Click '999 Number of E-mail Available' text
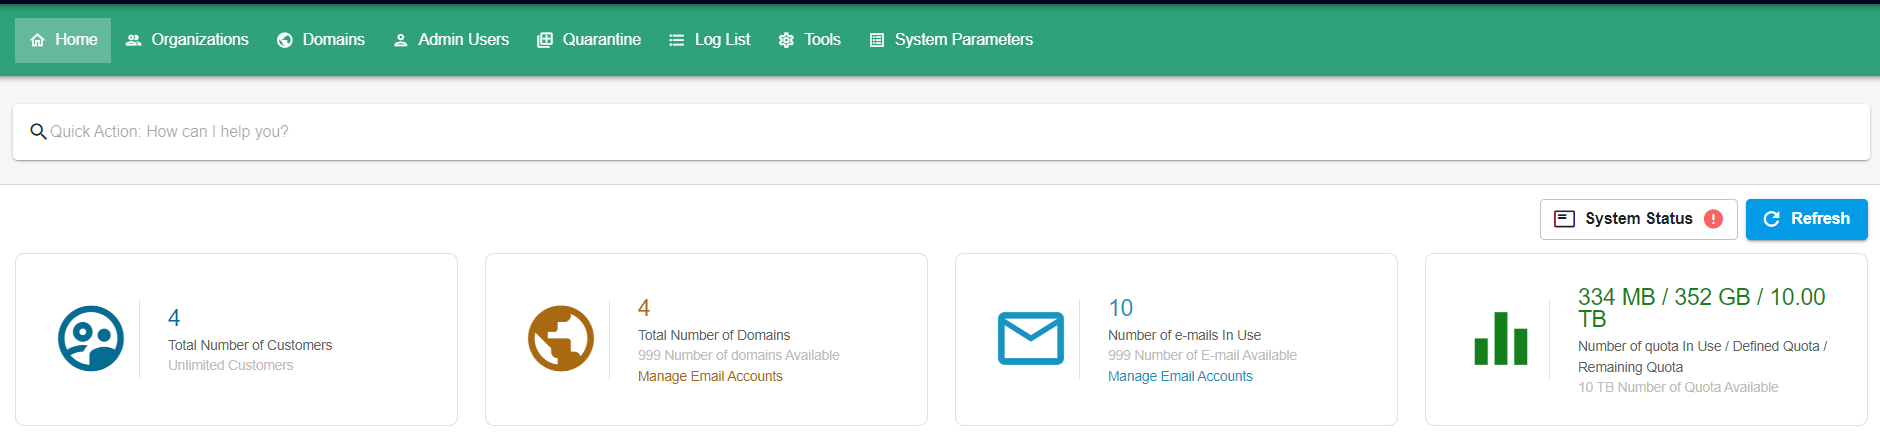The width and height of the screenshot is (1880, 441). (x=1202, y=355)
